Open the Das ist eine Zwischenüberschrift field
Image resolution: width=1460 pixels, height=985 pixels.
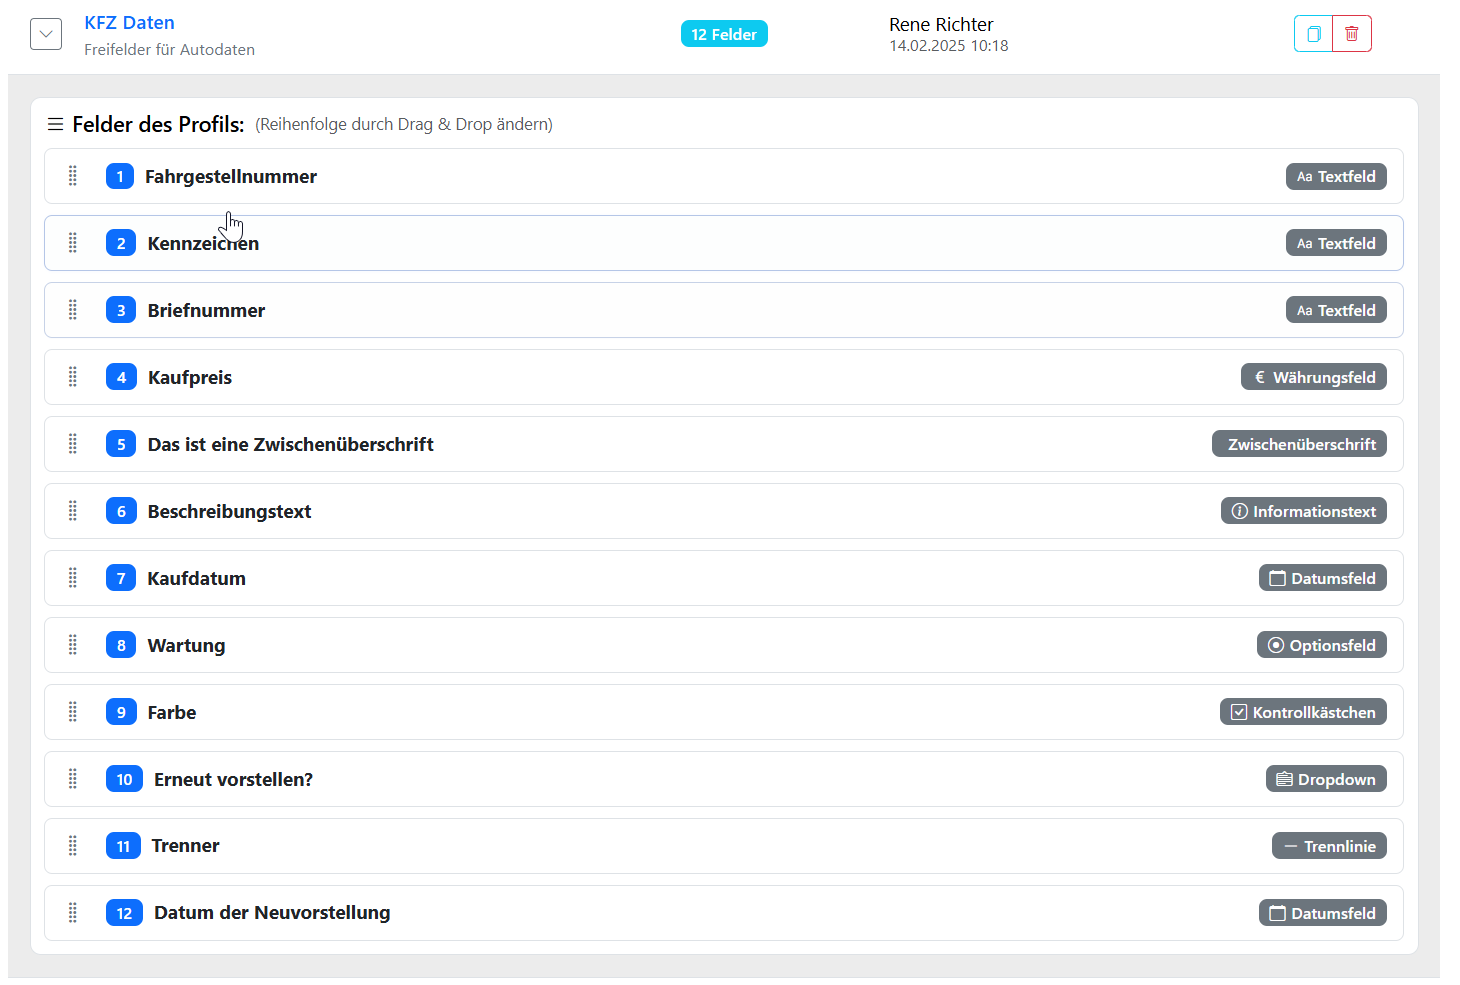coord(290,445)
